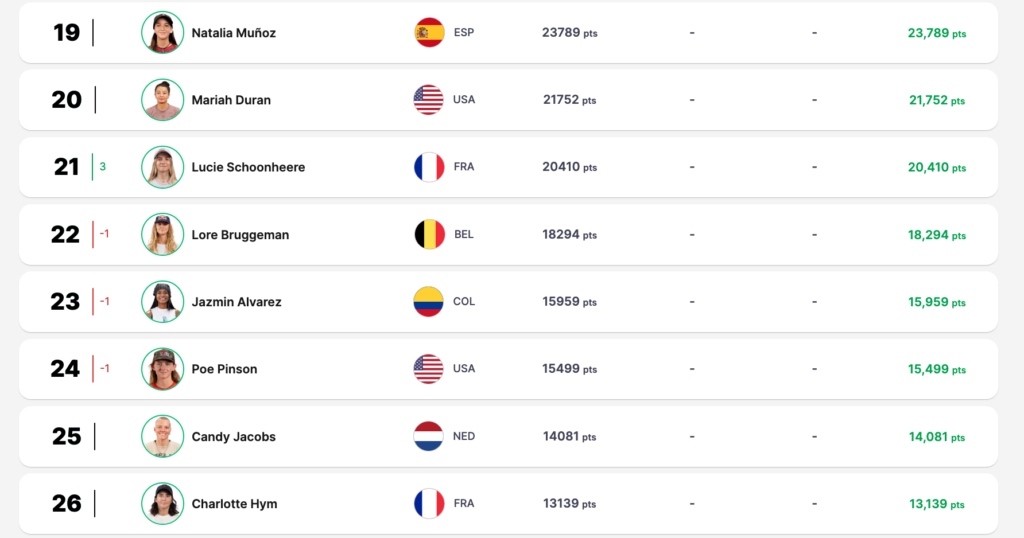The width and height of the screenshot is (1024, 538).
Task: Click the USA flag beside Mariah Duran
Action: pos(429,100)
